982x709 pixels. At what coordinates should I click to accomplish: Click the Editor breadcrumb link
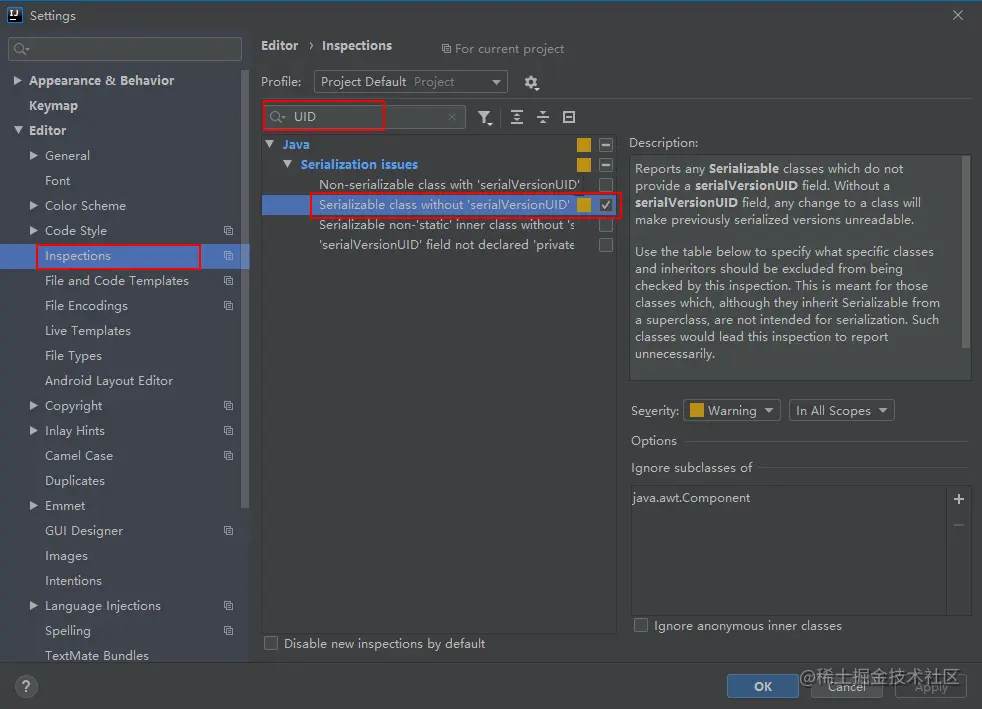(279, 46)
